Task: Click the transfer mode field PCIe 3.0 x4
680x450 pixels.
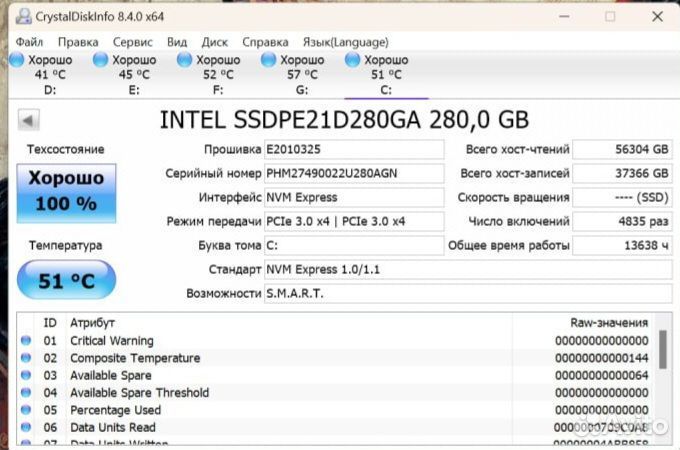Action: point(354,222)
